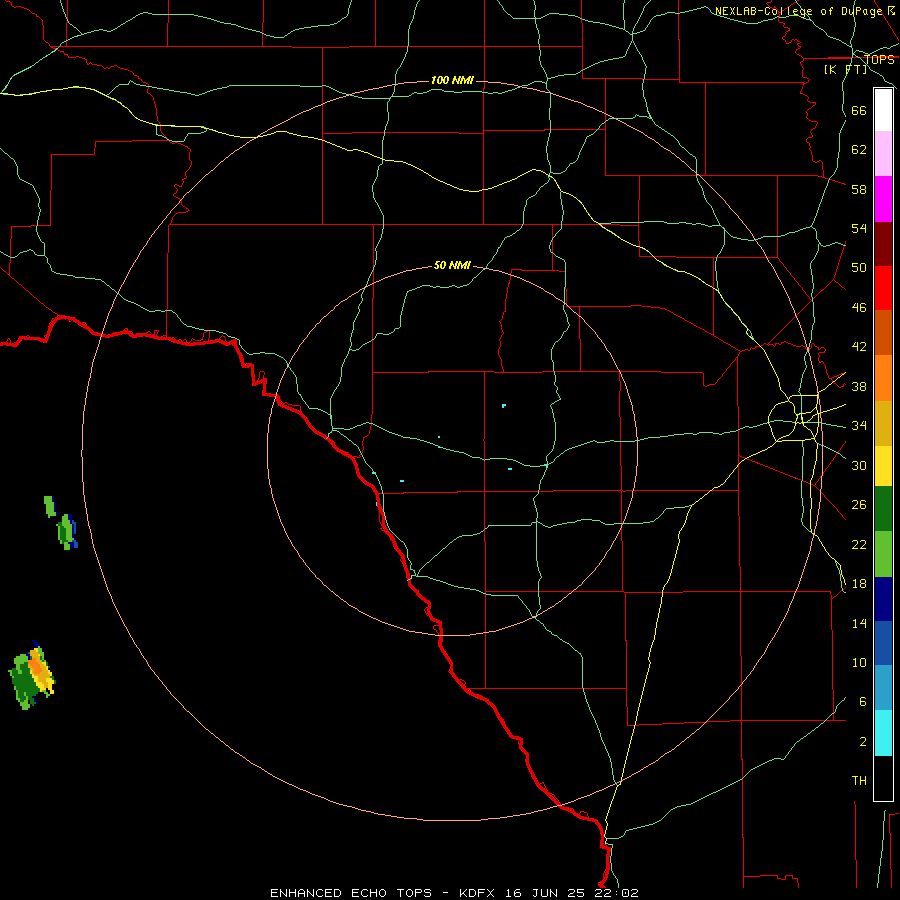Screen dimensions: 900x900
Task: Click the green echo cell with blue edge
Action: pos(67,532)
